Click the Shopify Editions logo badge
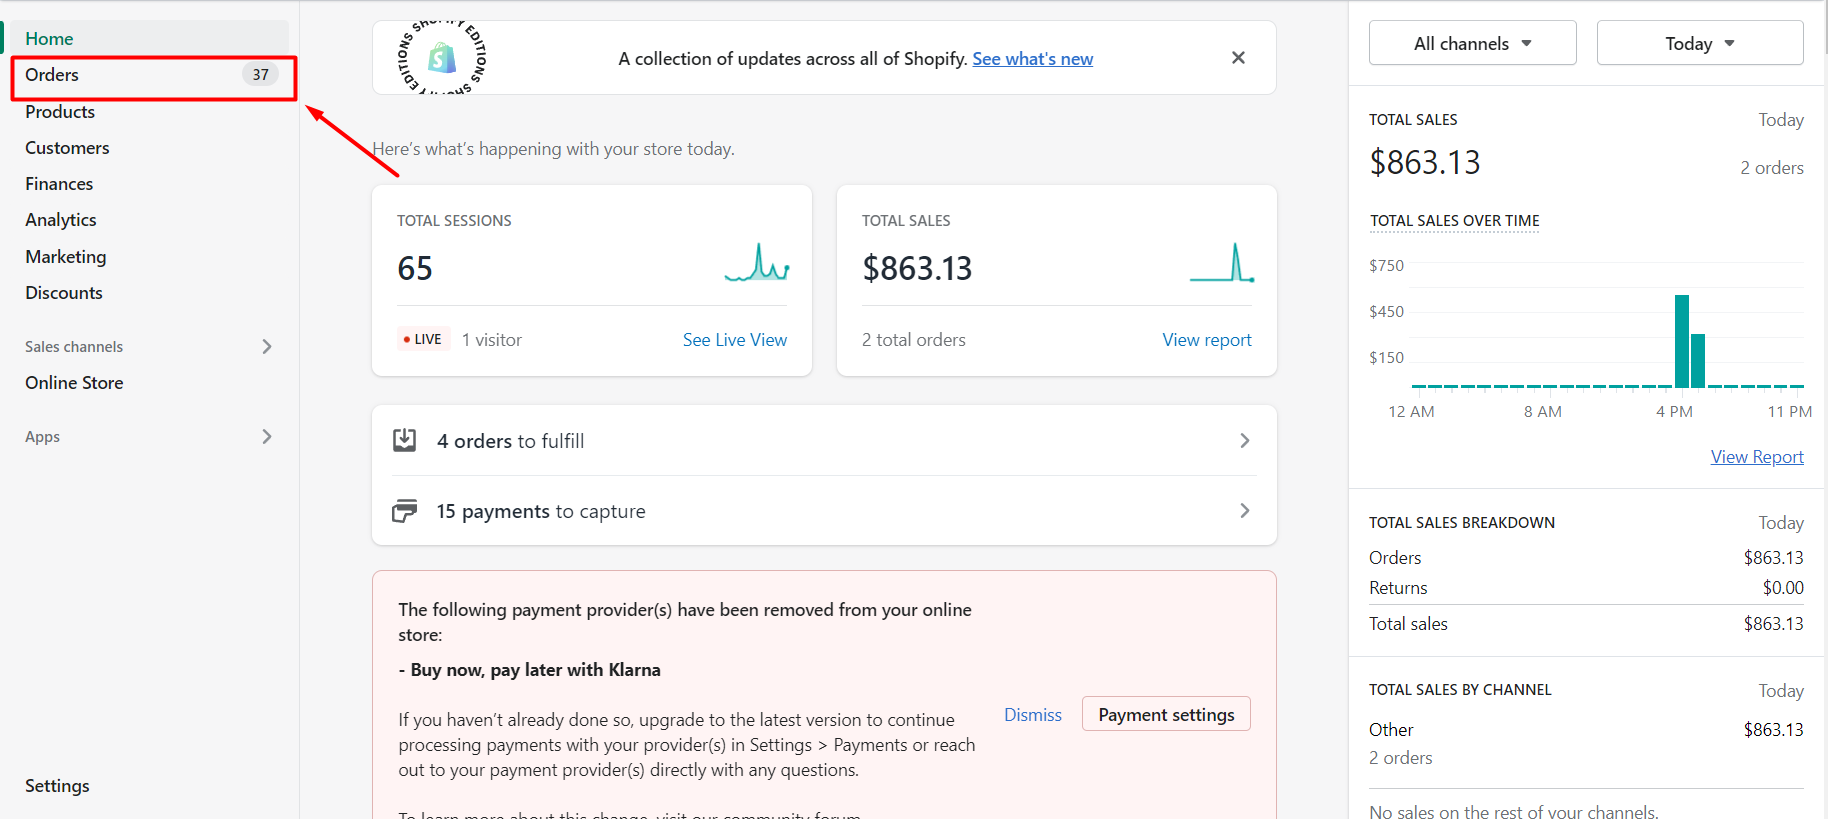Screen dimensions: 1828x819 pos(442,58)
